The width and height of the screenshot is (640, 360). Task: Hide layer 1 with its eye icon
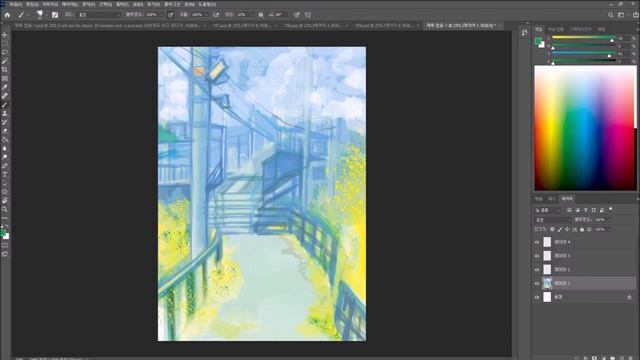coord(537,283)
